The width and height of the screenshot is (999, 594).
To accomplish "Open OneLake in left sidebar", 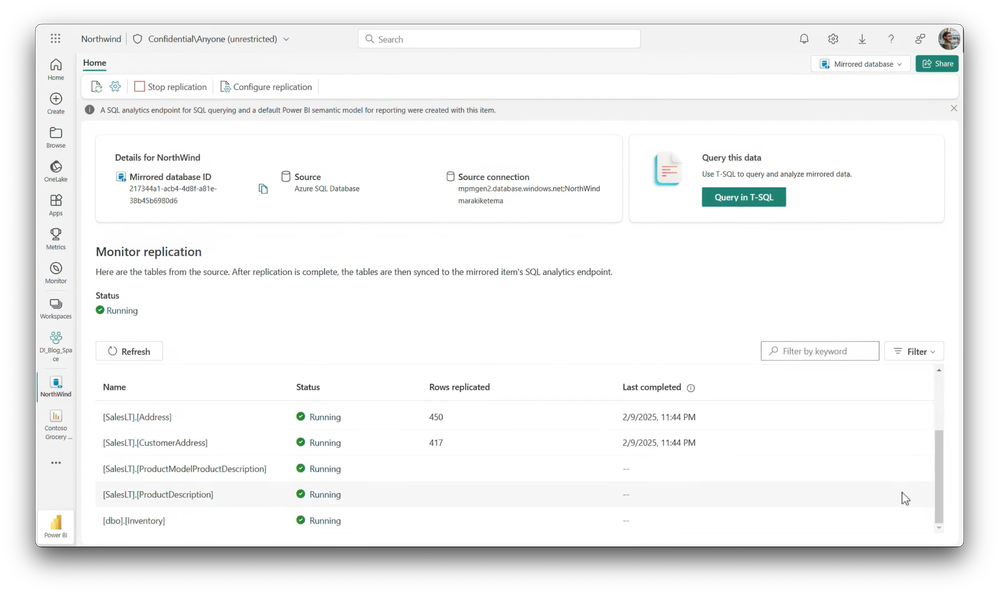I will click(x=56, y=171).
